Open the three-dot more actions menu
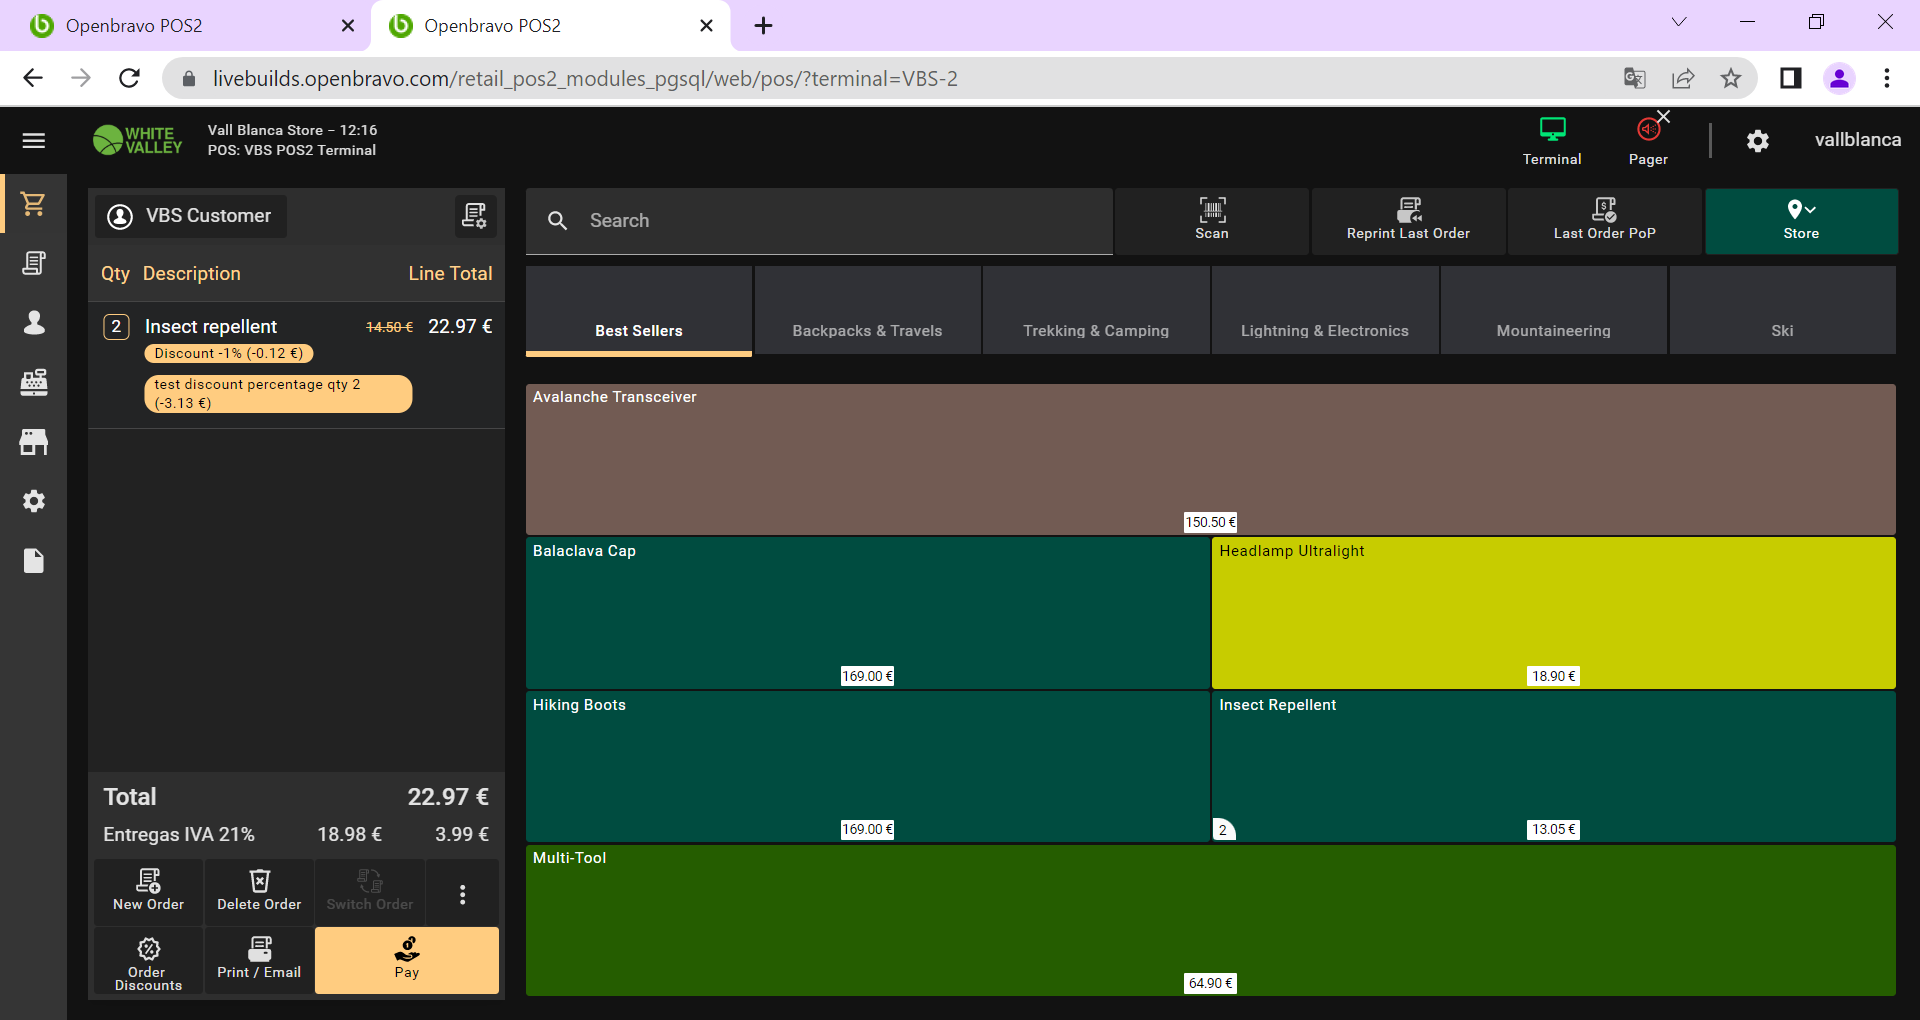Screen dimensions: 1920x1020 coord(462,894)
